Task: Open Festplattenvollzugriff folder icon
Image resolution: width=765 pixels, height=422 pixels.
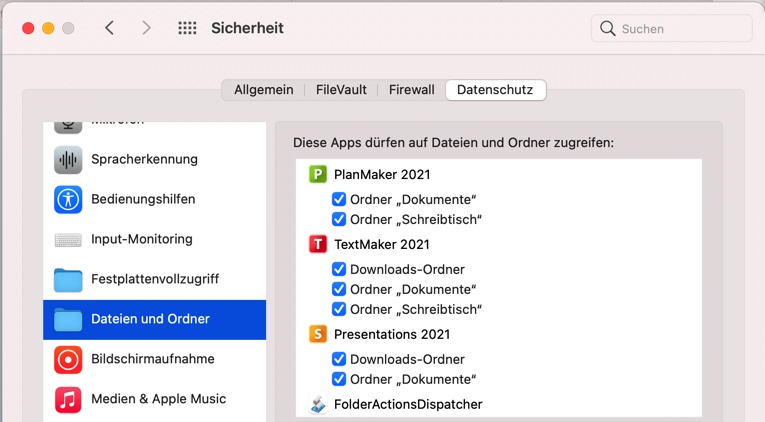Action: coord(68,279)
